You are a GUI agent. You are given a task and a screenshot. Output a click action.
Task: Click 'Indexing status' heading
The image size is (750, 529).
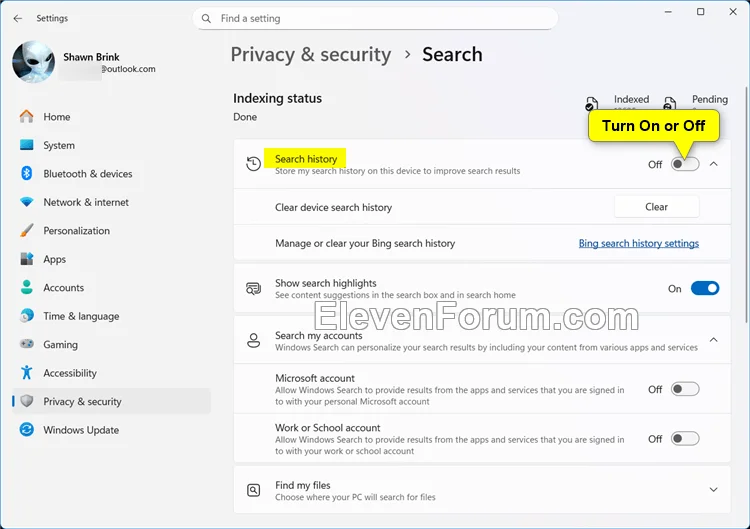click(x=277, y=98)
